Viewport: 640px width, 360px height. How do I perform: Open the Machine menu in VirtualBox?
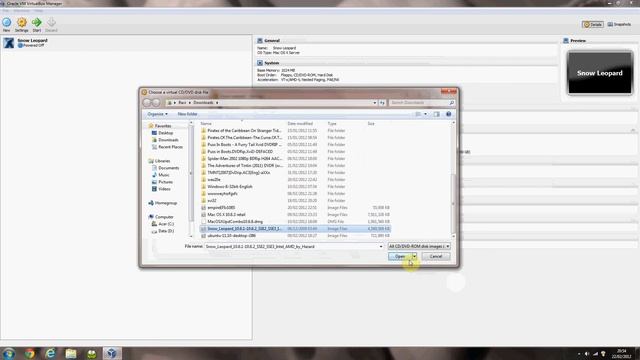tap(22, 11)
